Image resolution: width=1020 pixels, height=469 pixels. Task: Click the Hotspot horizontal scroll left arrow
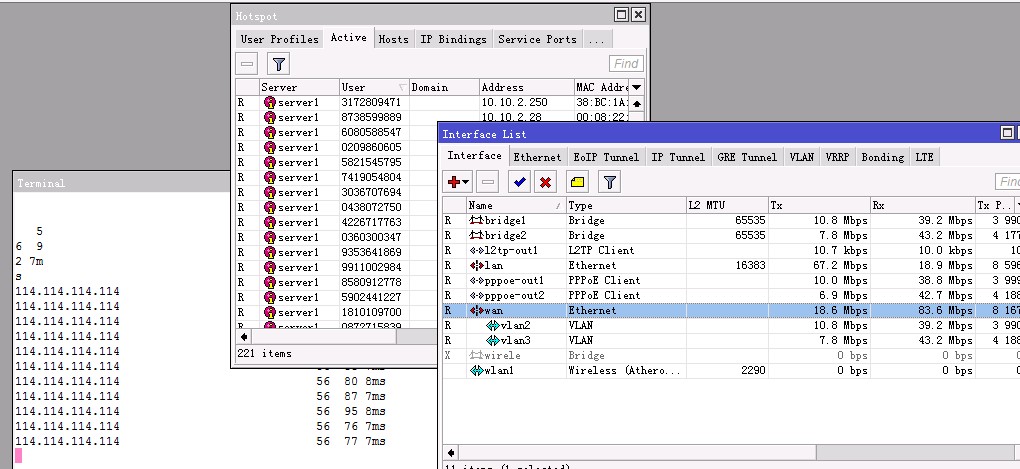click(x=244, y=337)
